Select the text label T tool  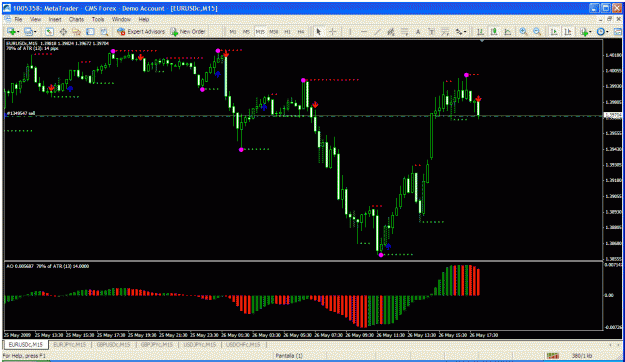(431, 31)
